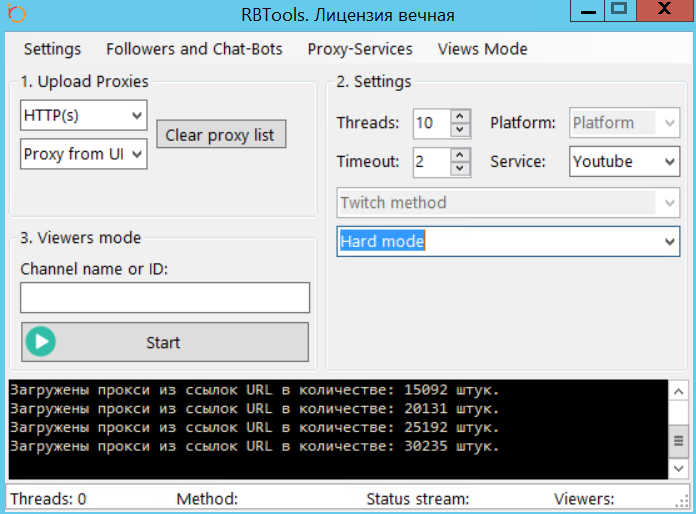Open Followers and Chat-Bots menu

(194, 49)
